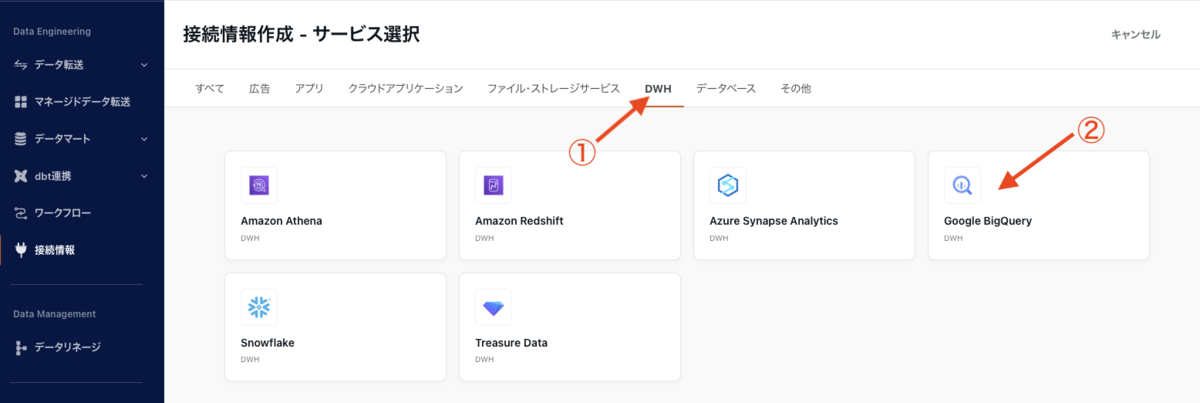Viewport: 1200px width, 403px height.
Task: Open データリネージ lineage icon in sidebar
Action: pos(21,347)
